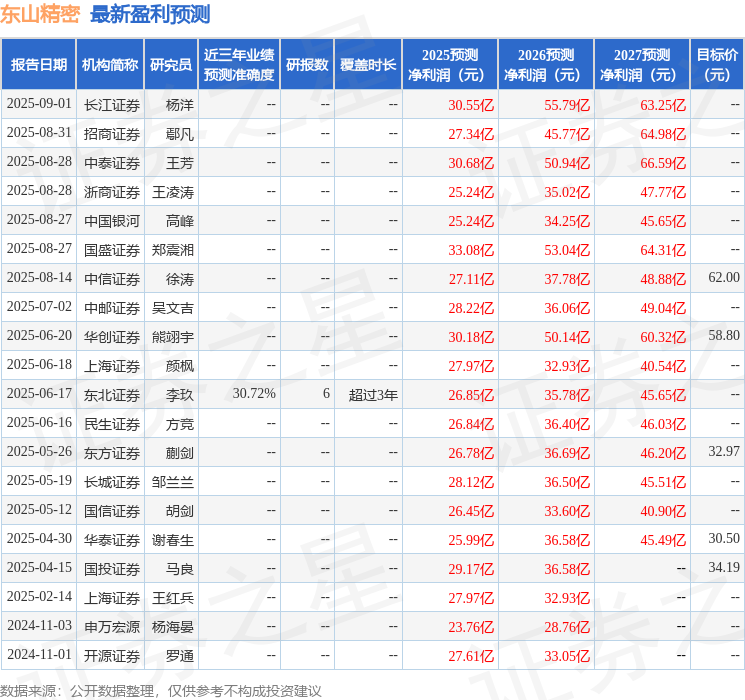Viewport: 745px width, 700px height.
Task: Click 华创证券 institution name
Action: pos(112,337)
